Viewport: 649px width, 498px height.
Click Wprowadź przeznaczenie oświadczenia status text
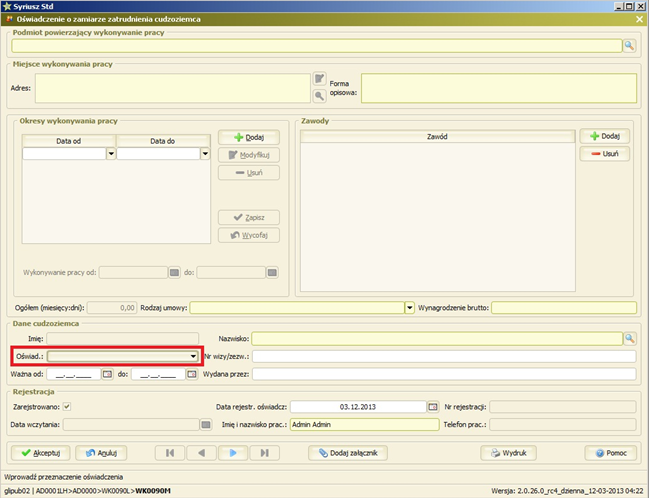pos(64,477)
